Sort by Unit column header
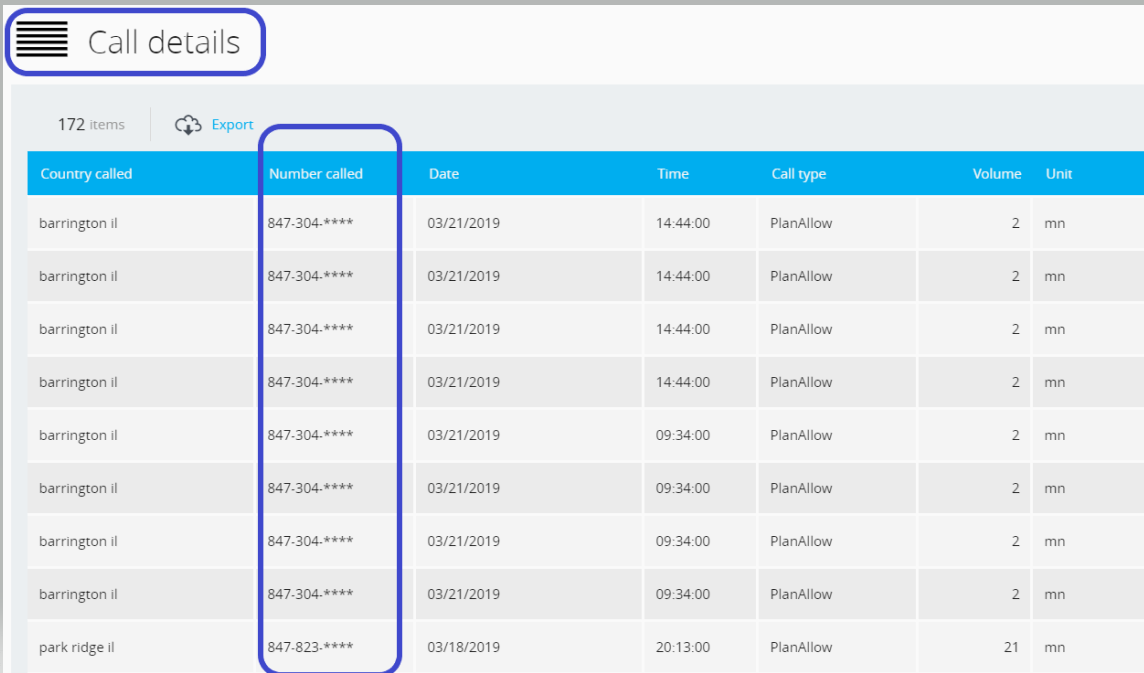 [1058, 174]
